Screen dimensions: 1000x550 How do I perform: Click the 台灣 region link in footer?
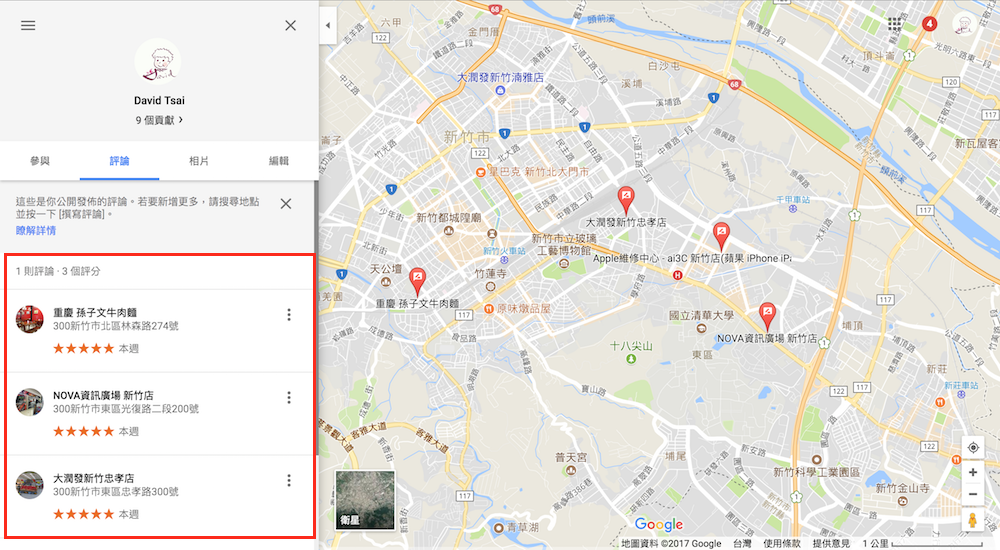[742, 544]
